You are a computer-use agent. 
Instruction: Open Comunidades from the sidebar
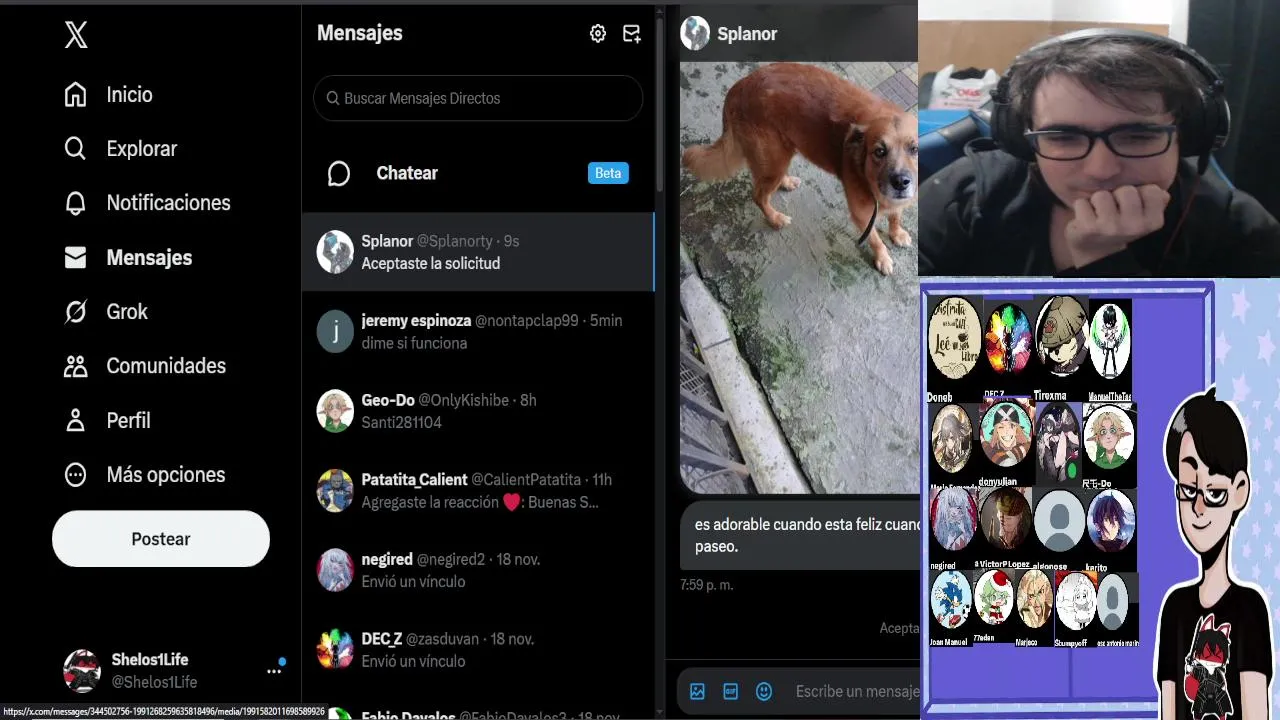click(x=144, y=366)
